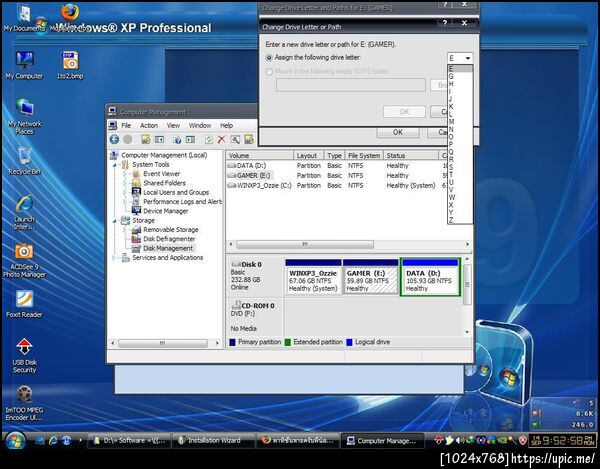Click the NTFS folder path input field
Viewport: 600px width, 469px height.
click(351, 85)
